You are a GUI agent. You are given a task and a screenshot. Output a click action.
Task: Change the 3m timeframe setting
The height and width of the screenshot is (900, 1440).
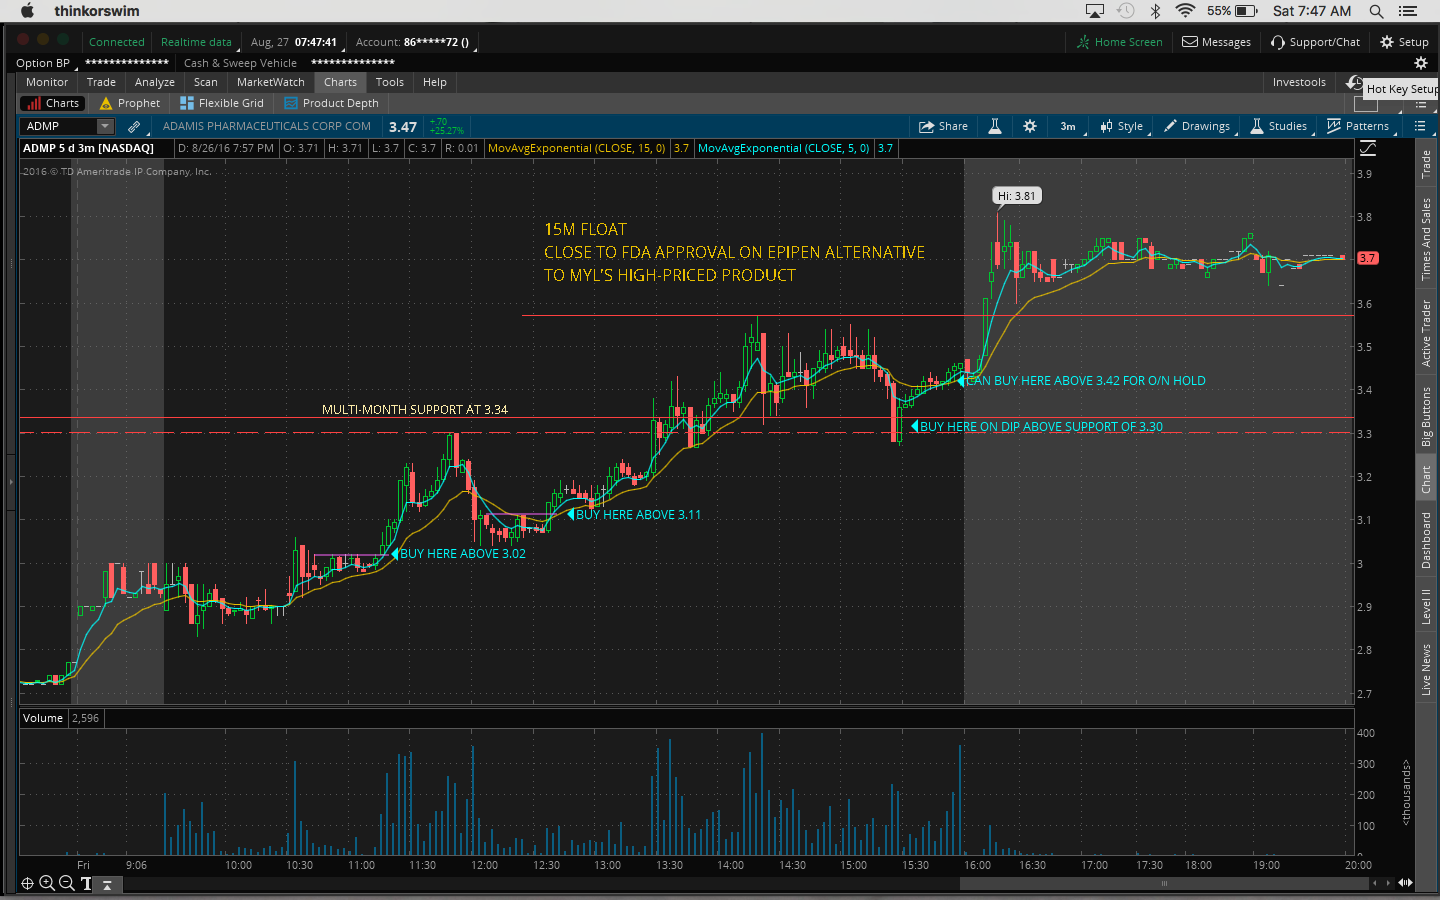(1068, 126)
